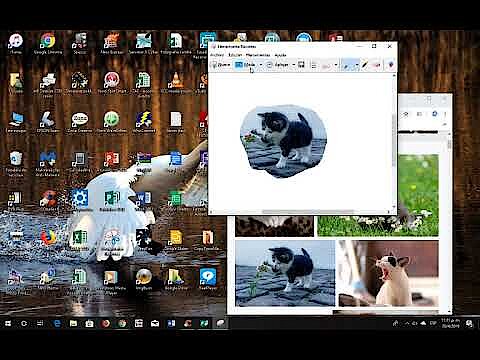Click the Nuevo snip button
Viewport: 480px width, 360px height.
click(220, 65)
